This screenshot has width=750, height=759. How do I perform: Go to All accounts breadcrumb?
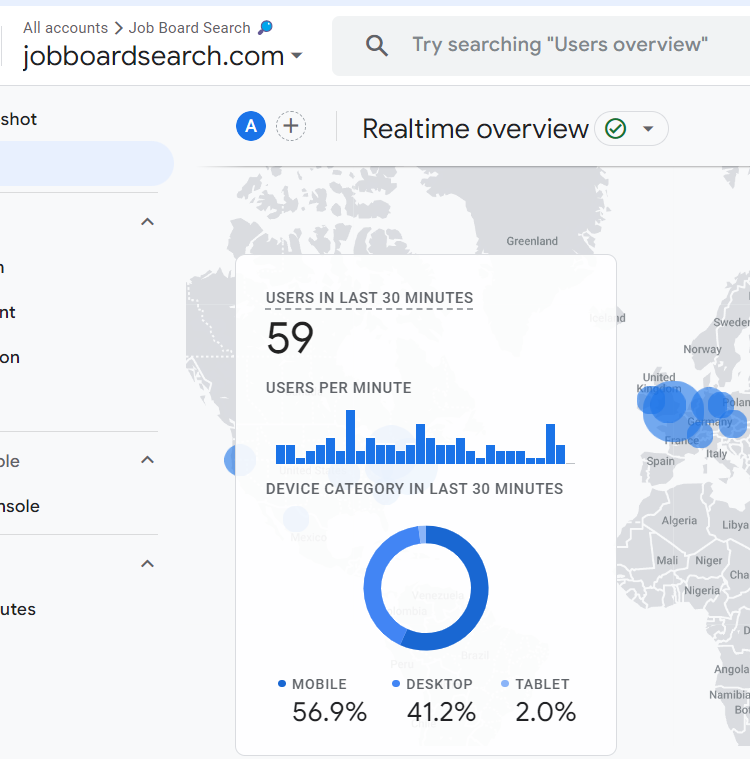(65, 28)
